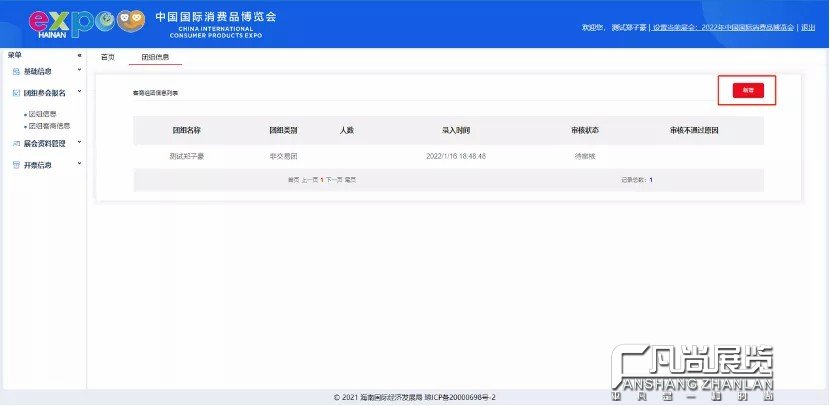This screenshot has width=830, height=406.
Task: Expand the 基础信息 menu chevron
Action: (x=79, y=72)
